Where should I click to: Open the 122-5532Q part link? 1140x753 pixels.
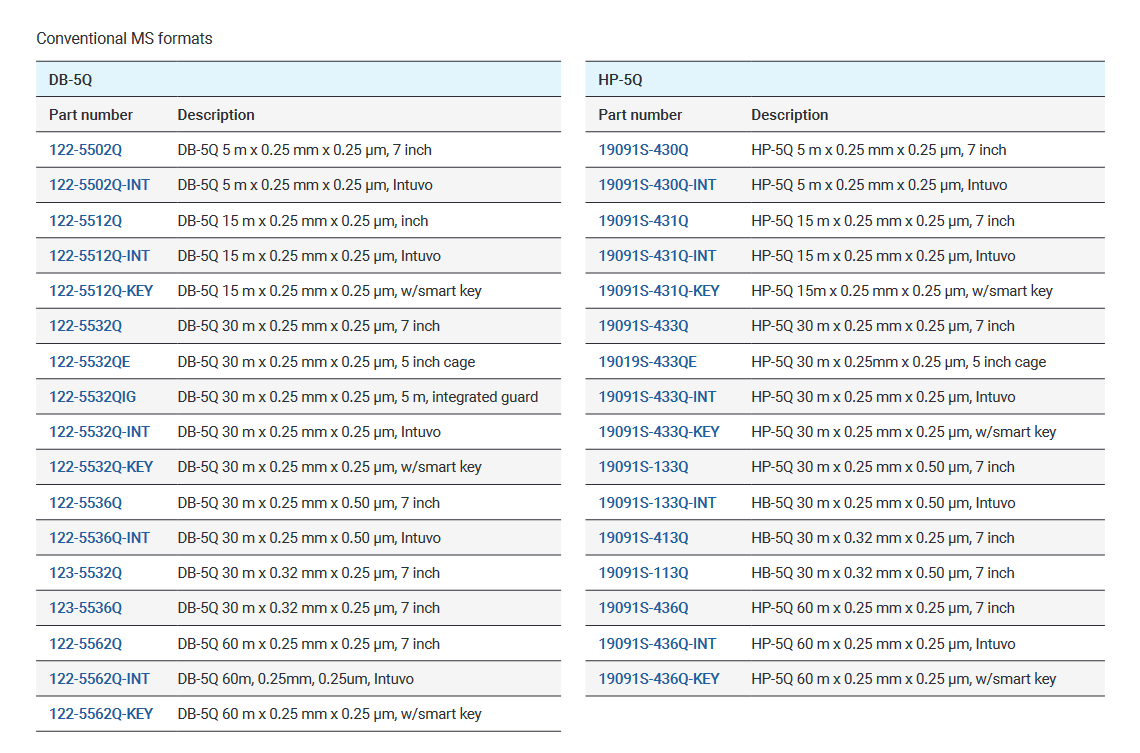pos(85,326)
